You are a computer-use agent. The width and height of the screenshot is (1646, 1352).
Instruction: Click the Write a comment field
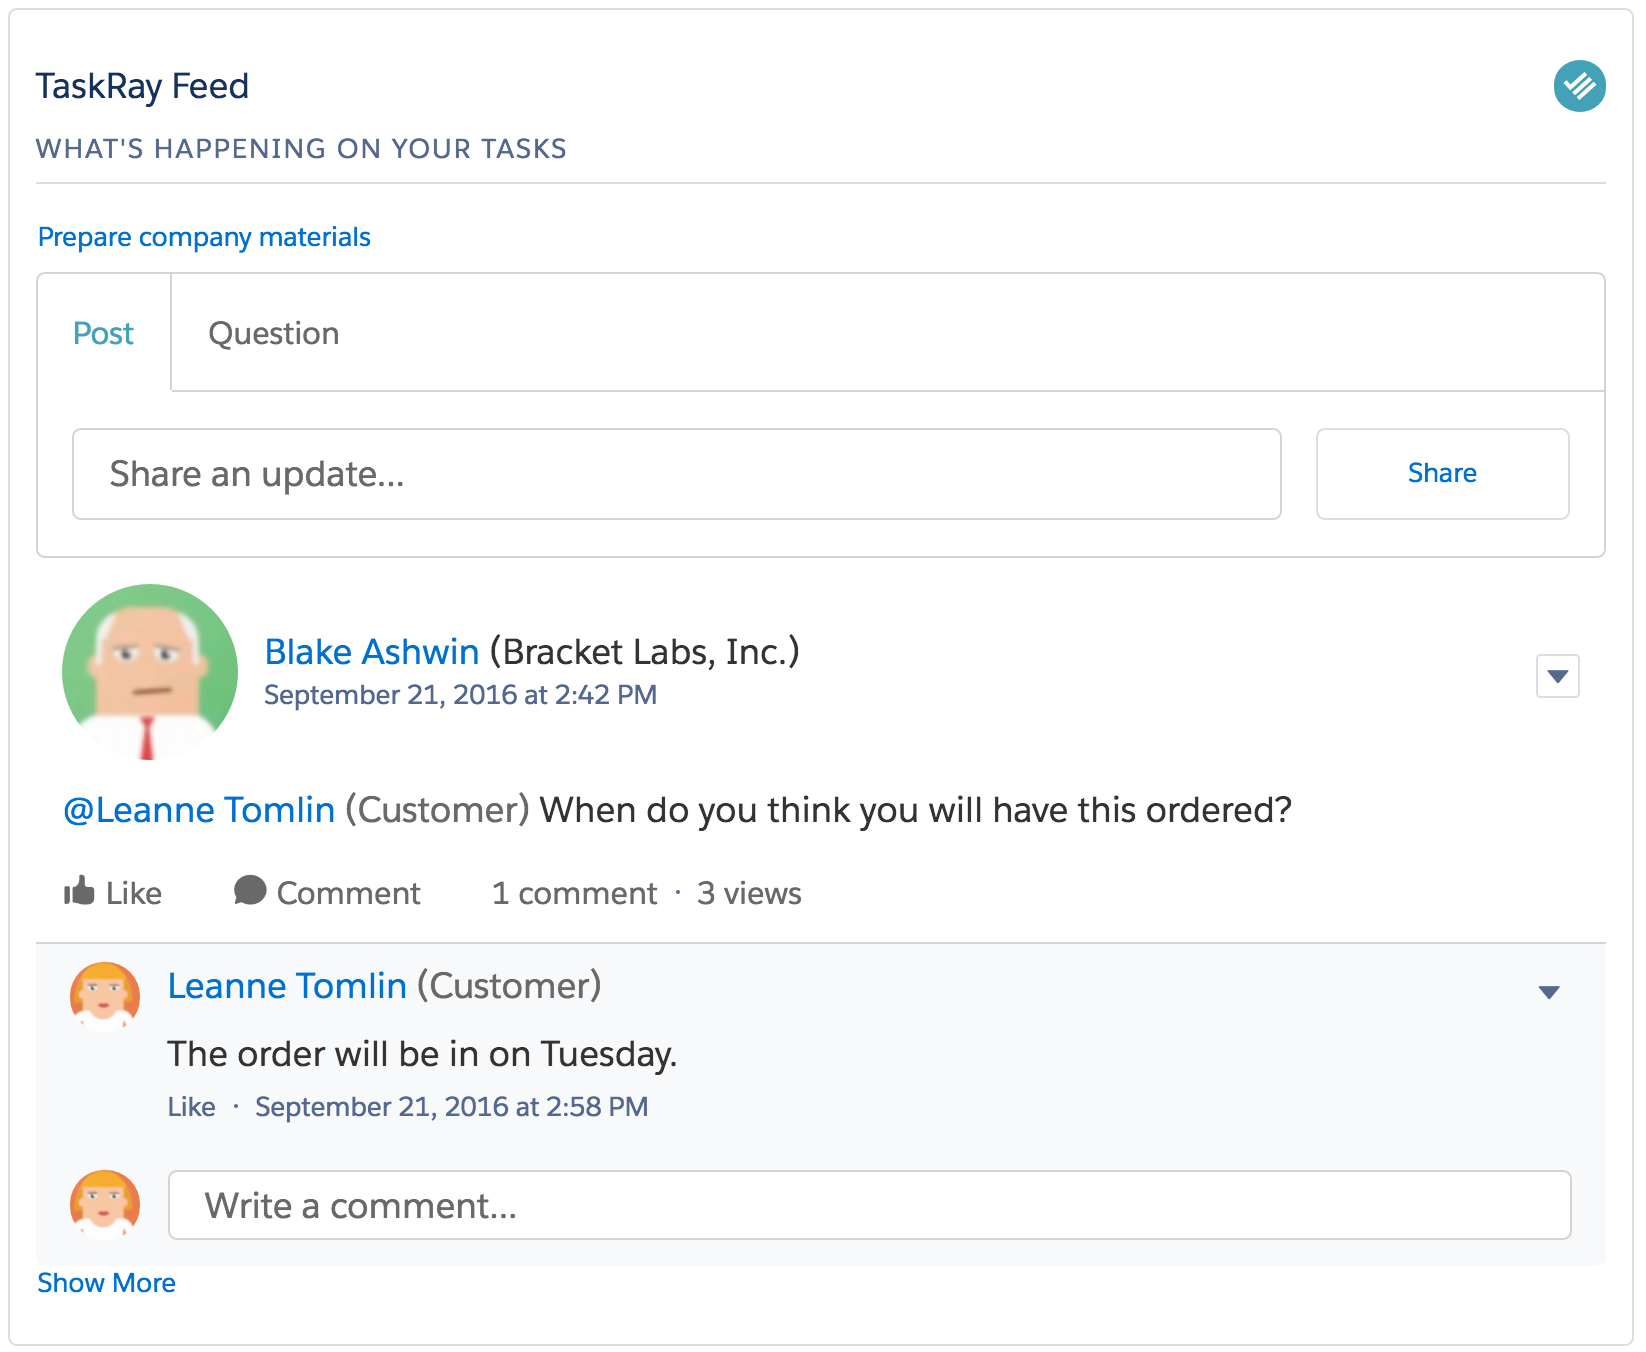[x=869, y=1205]
